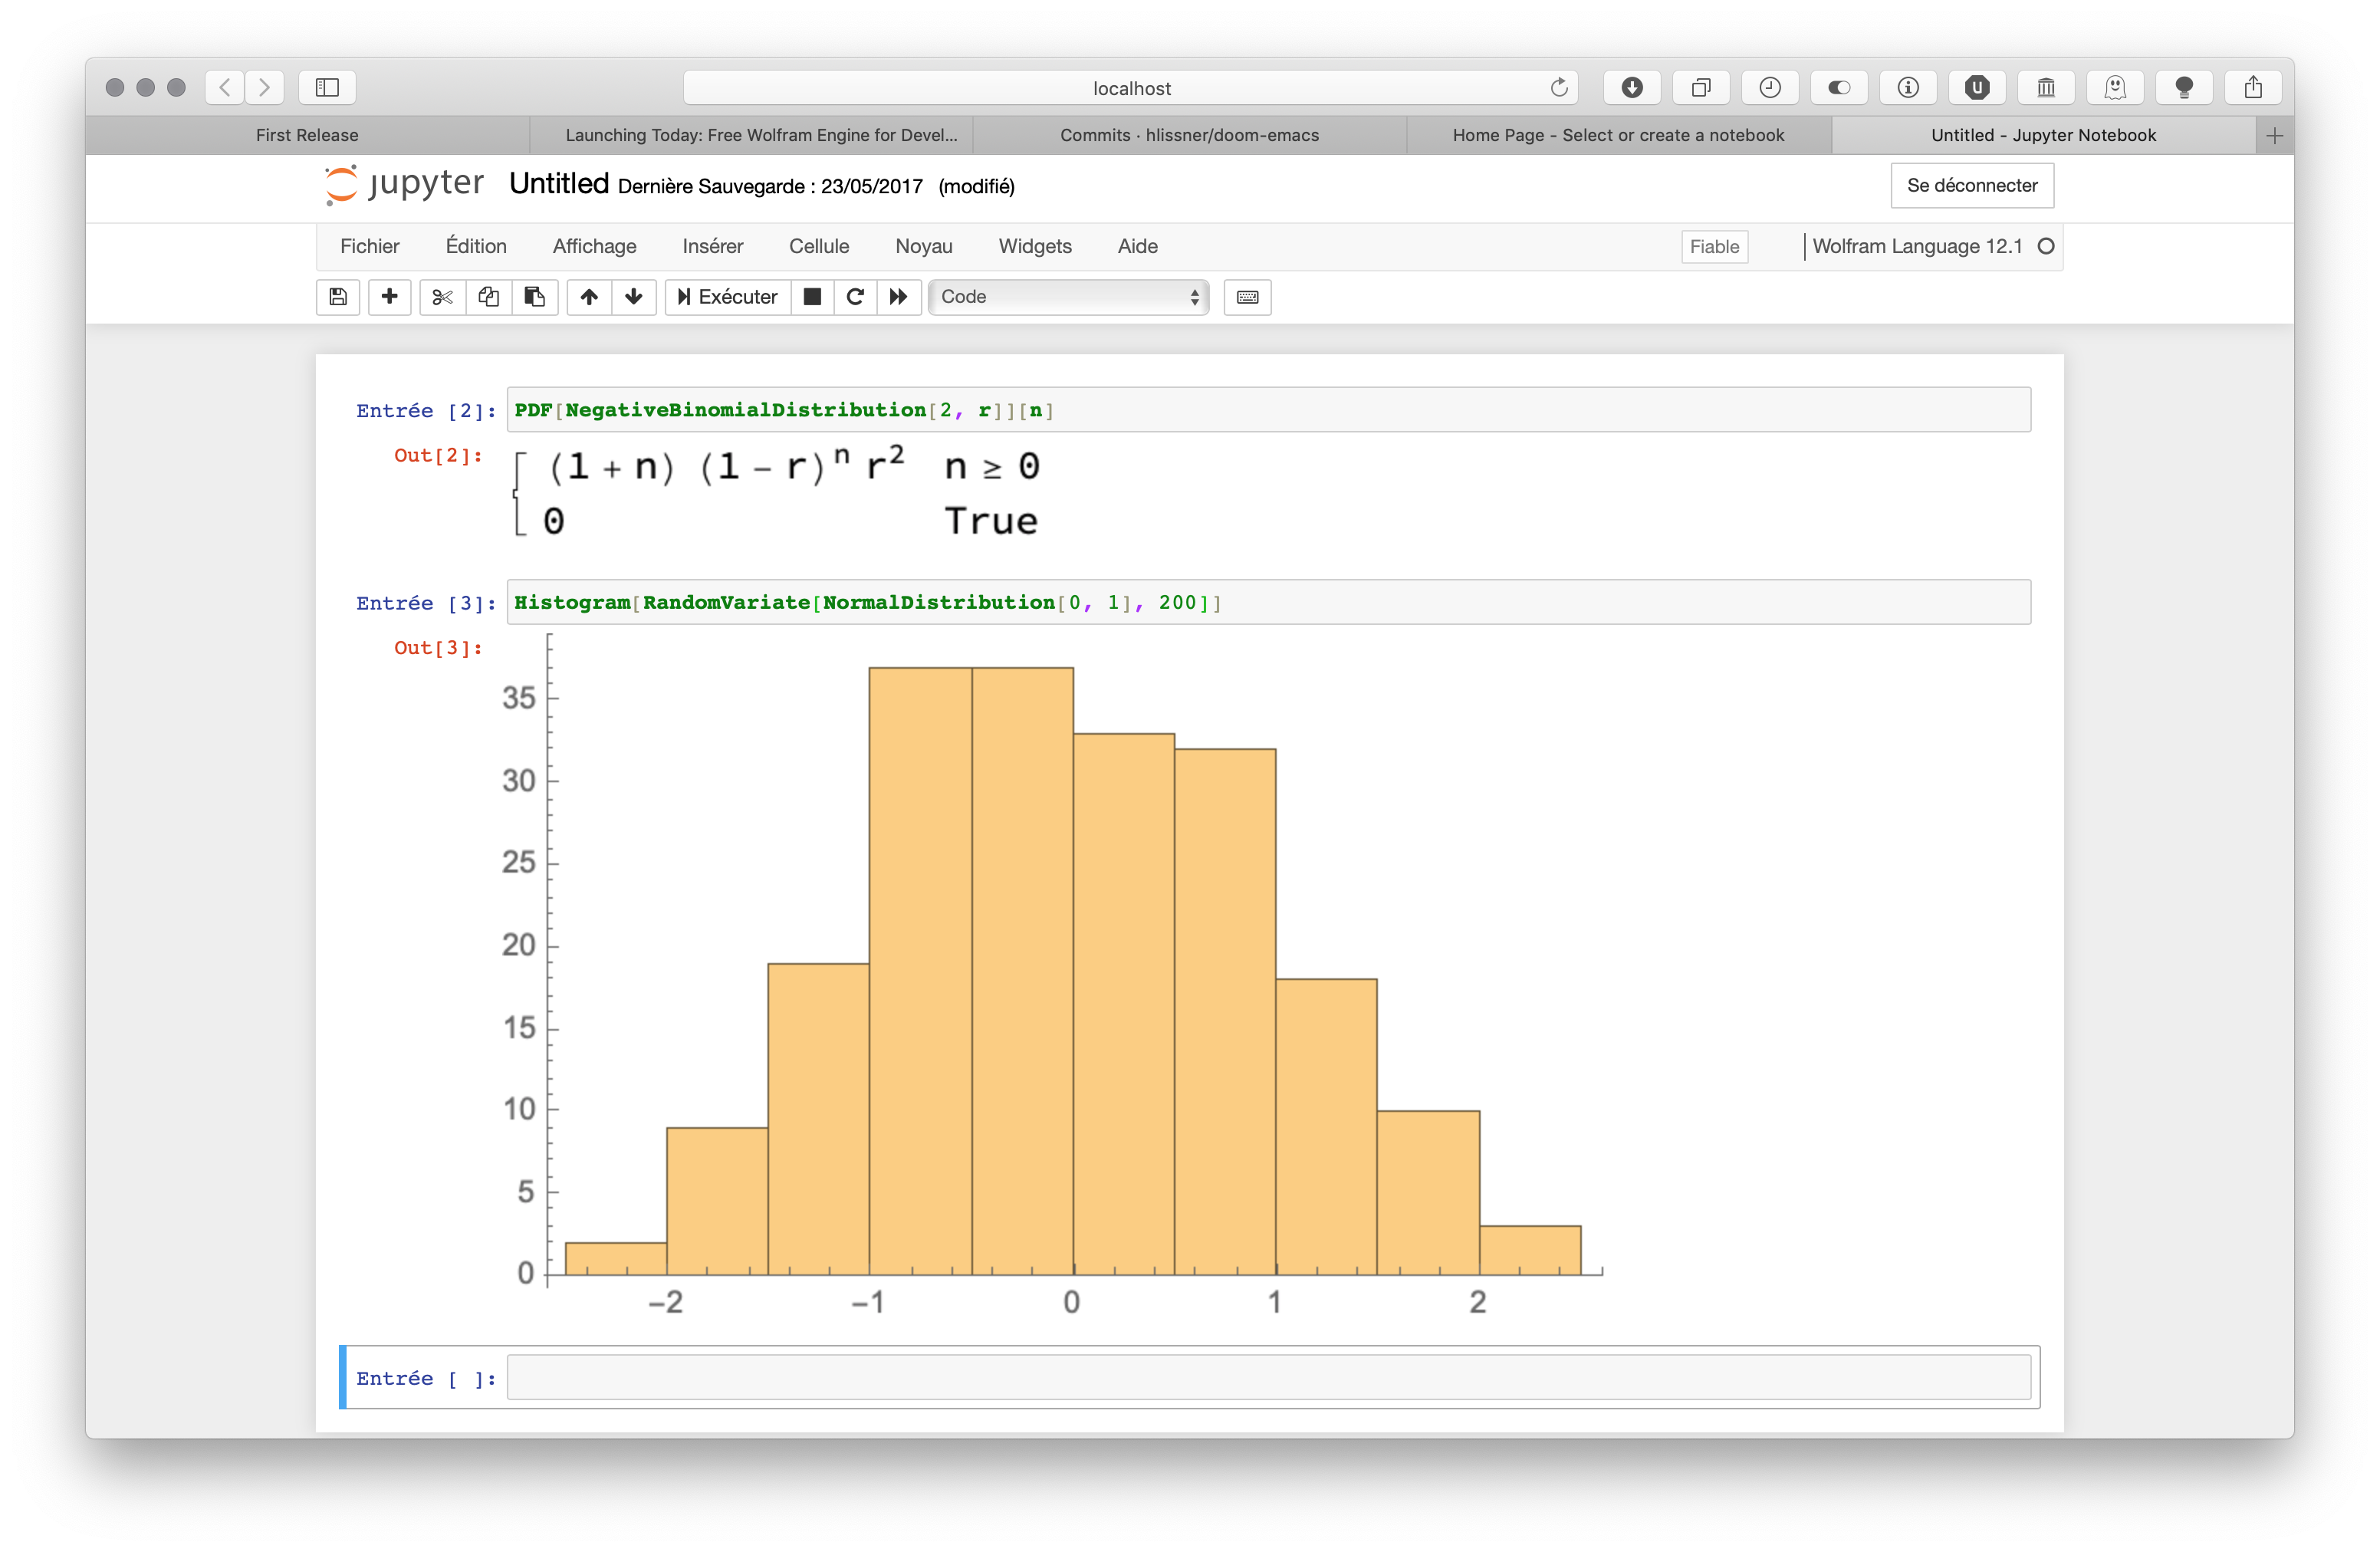The width and height of the screenshot is (2380, 1552).
Task: Click the empty Entrée input cell
Action: click(x=1267, y=1377)
